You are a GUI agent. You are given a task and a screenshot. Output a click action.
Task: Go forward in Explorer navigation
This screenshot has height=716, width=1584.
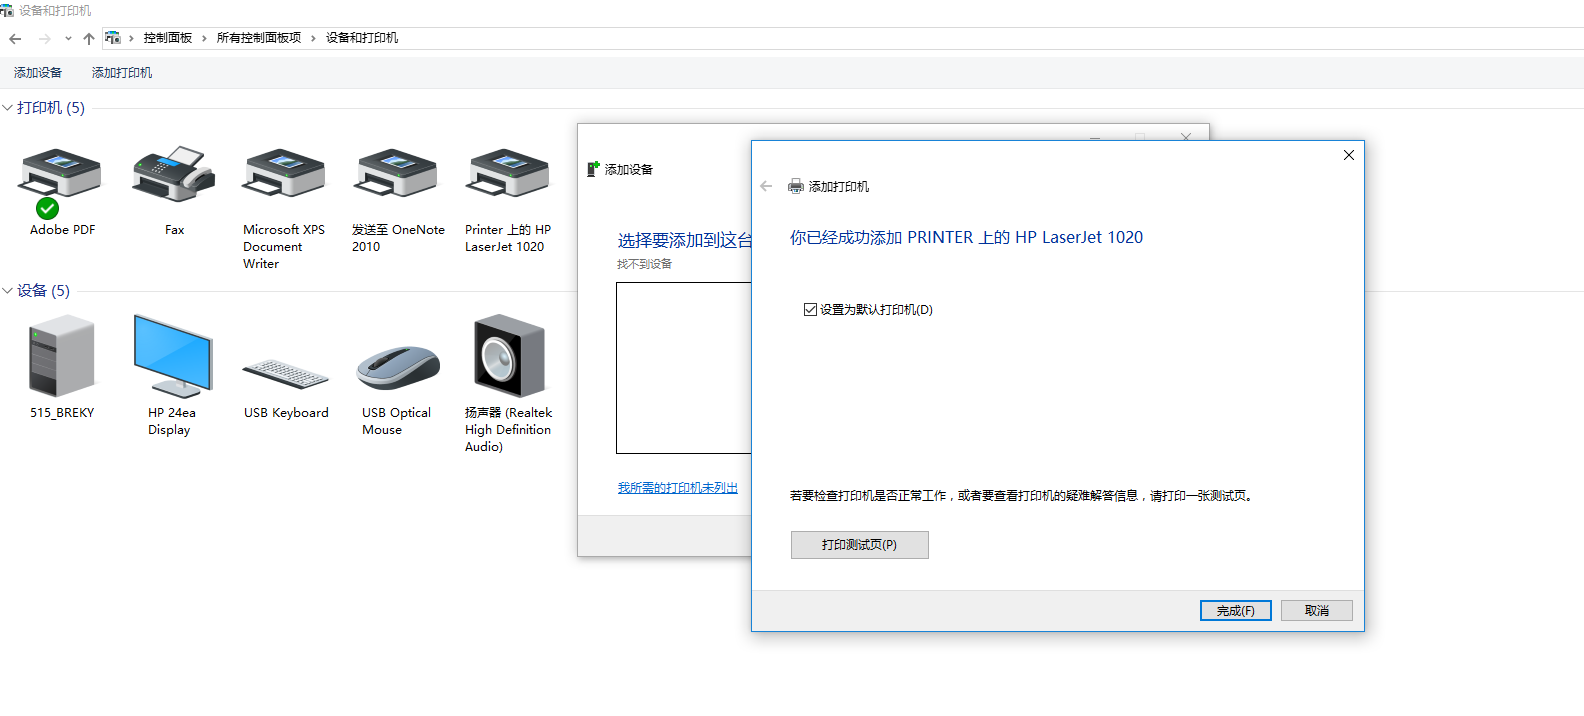tap(44, 39)
